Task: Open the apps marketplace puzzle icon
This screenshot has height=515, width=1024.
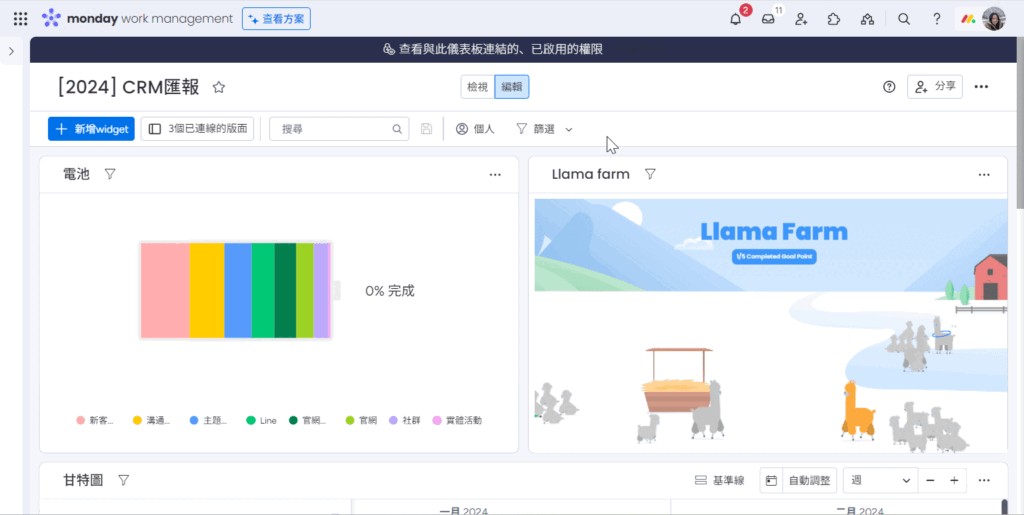Action: tap(834, 19)
